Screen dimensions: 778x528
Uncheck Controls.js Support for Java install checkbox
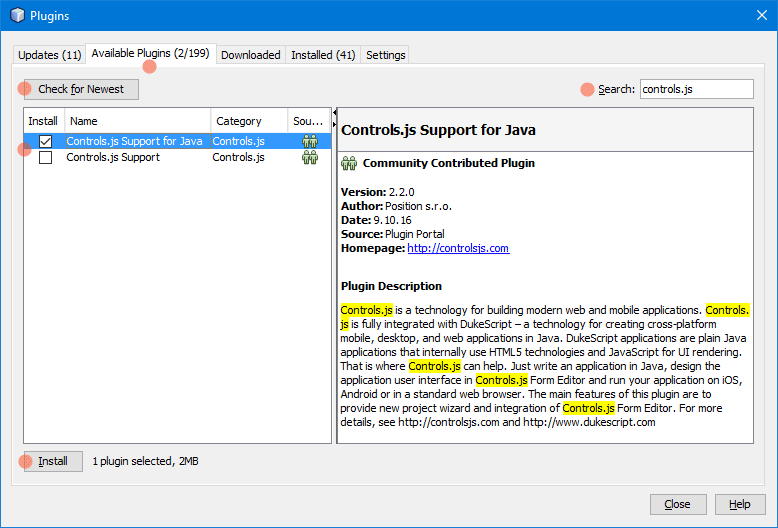coord(46,141)
